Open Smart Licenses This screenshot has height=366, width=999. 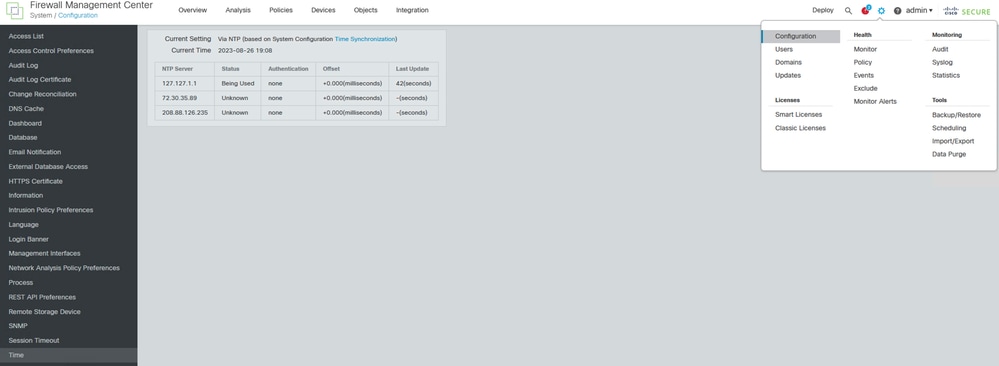pos(798,115)
